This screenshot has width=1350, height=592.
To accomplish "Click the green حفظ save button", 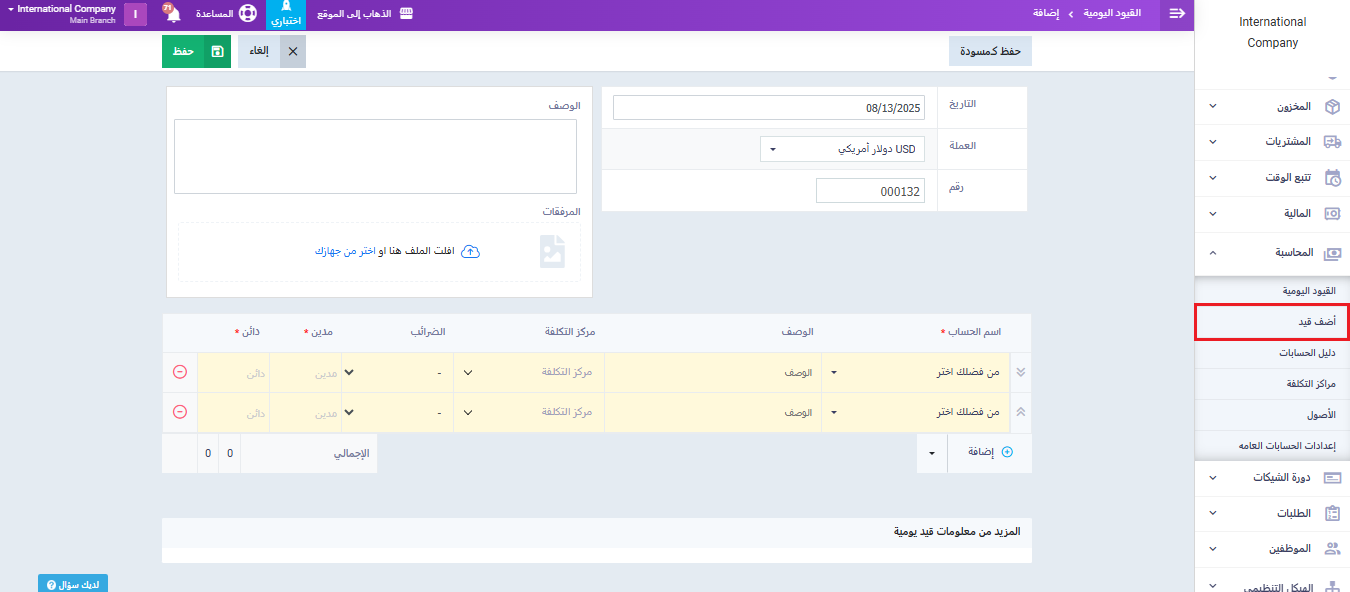I will [196, 51].
